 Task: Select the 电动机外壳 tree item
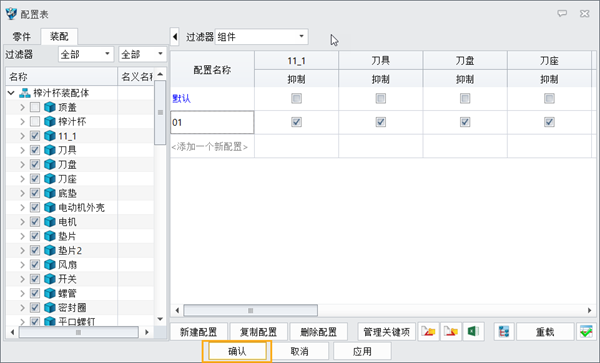coord(81,208)
